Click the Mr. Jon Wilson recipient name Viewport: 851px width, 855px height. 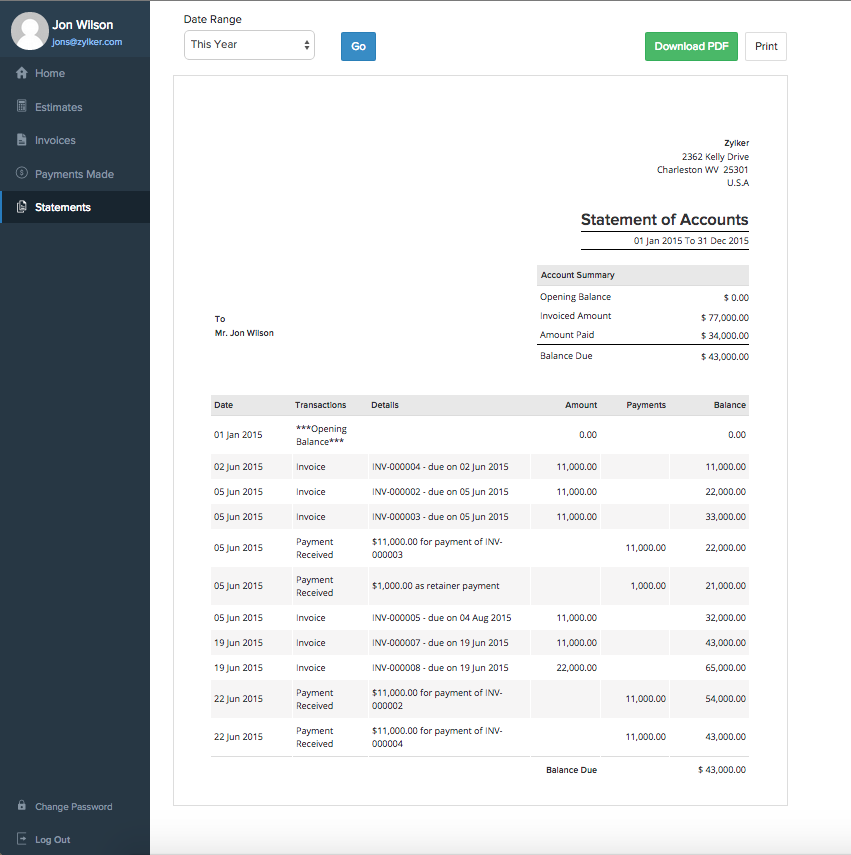244,333
